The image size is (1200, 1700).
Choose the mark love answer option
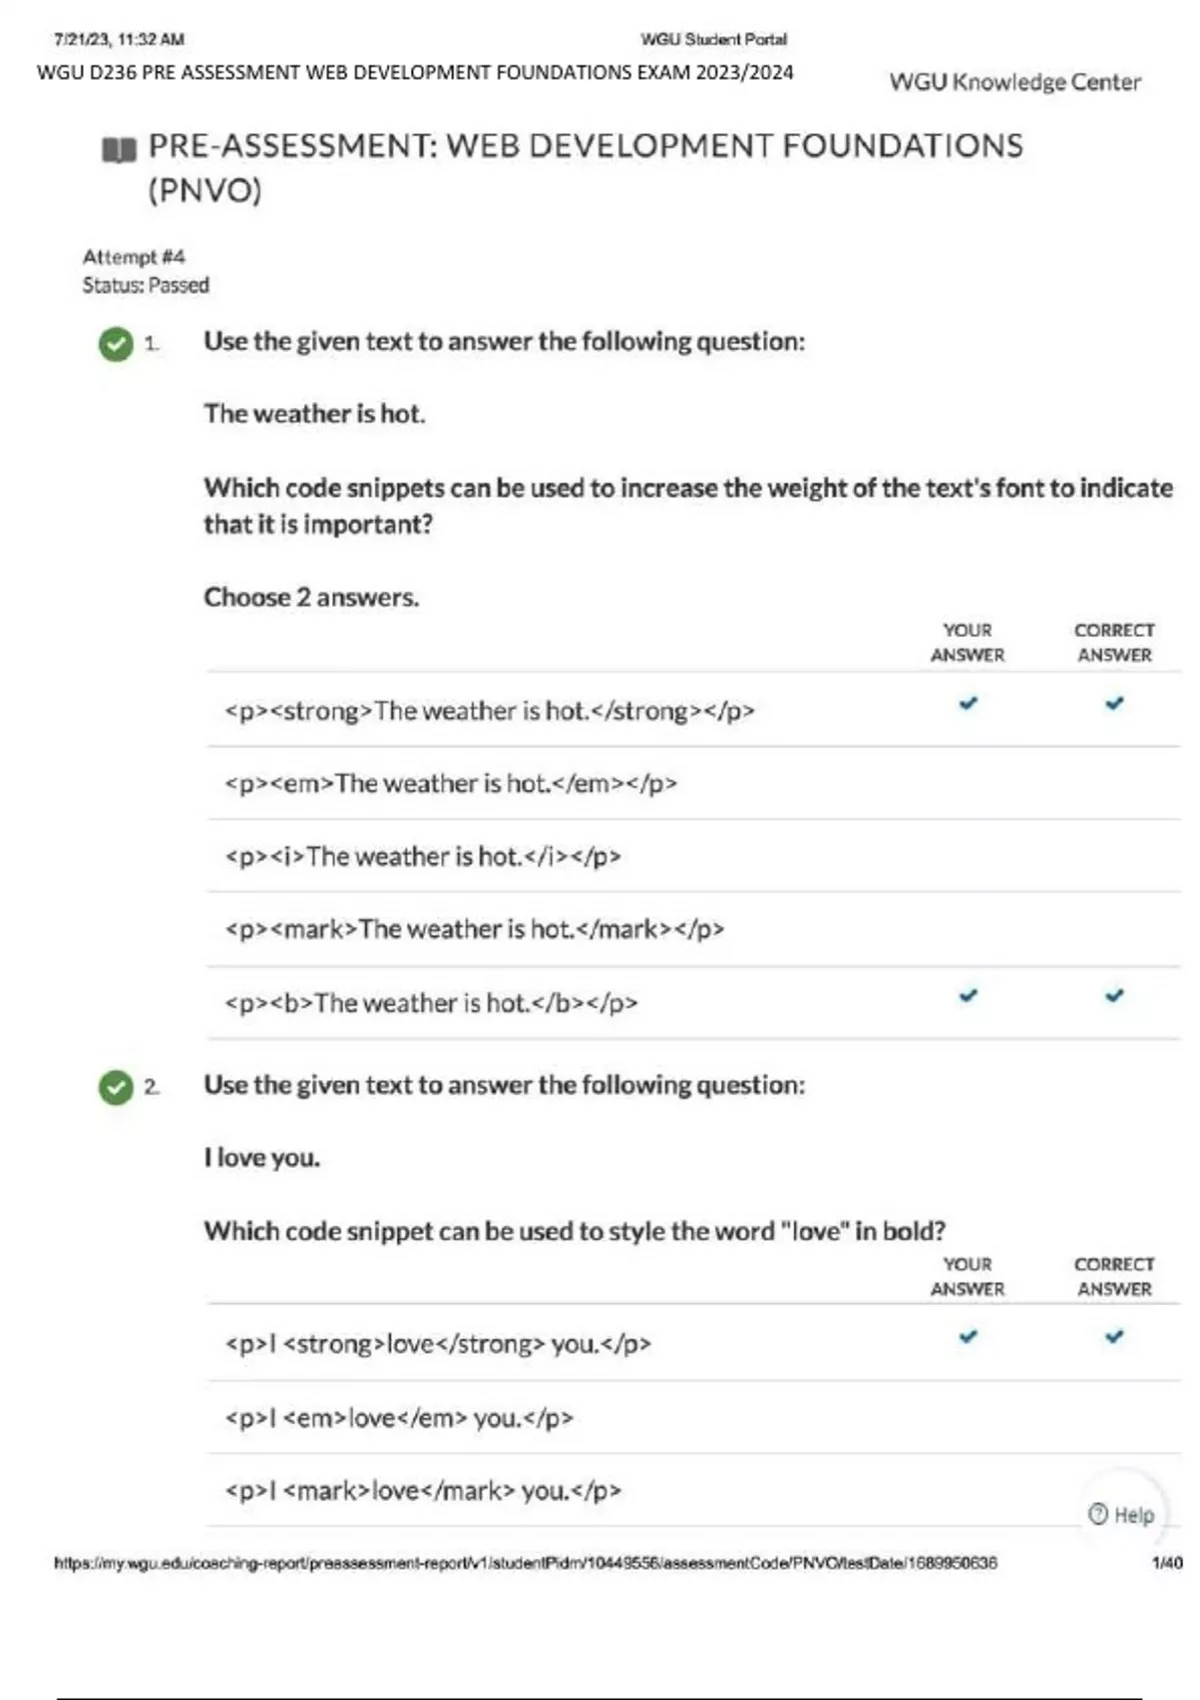click(x=423, y=1491)
